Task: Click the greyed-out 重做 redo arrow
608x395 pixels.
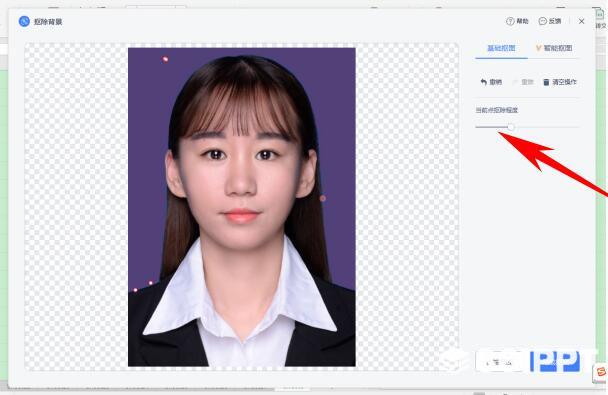Action: coord(515,82)
